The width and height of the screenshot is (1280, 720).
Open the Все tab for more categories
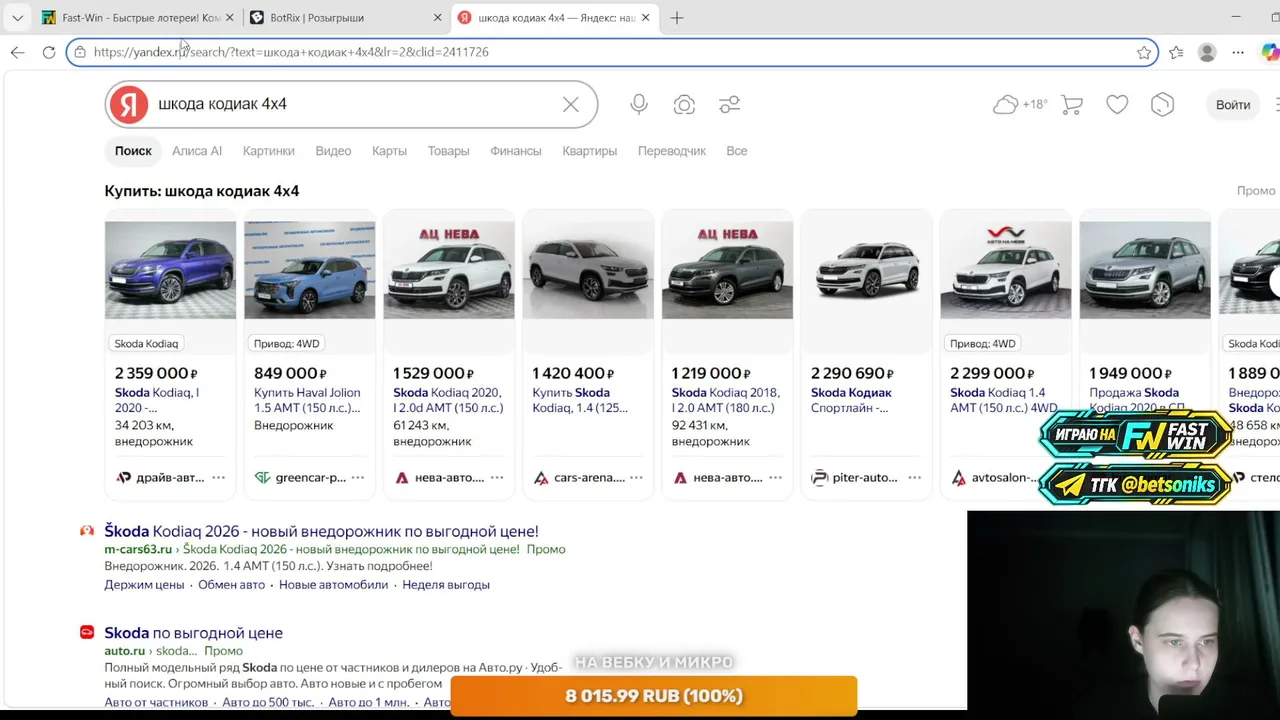737,151
